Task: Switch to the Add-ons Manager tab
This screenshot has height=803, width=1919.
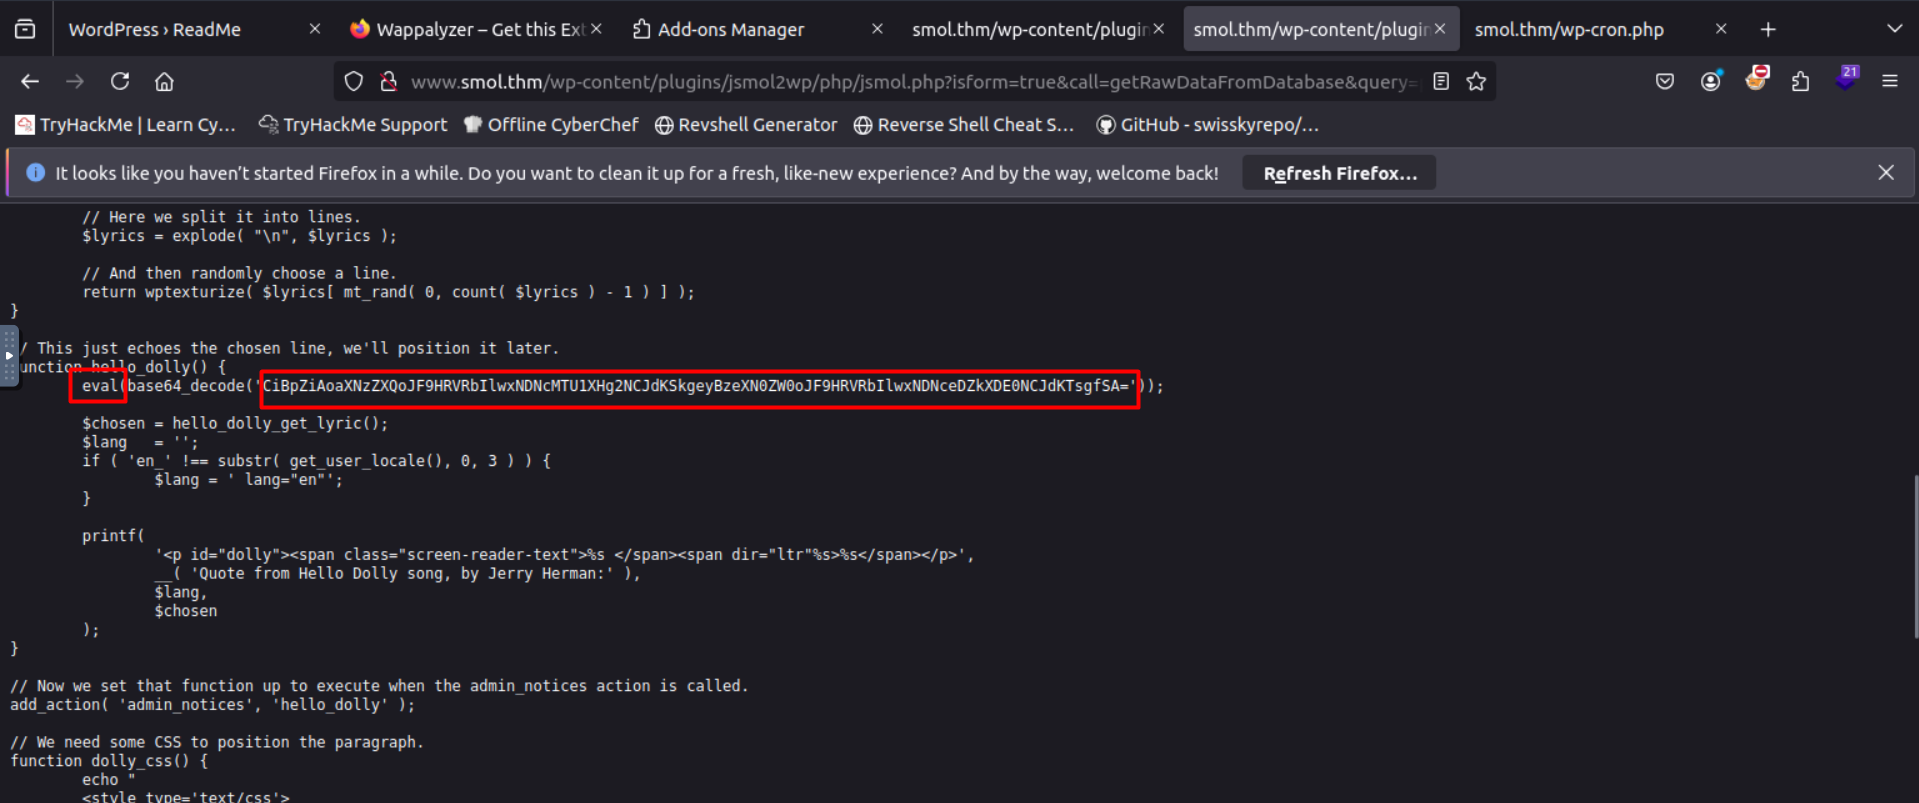Action: click(x=730, y=29)
